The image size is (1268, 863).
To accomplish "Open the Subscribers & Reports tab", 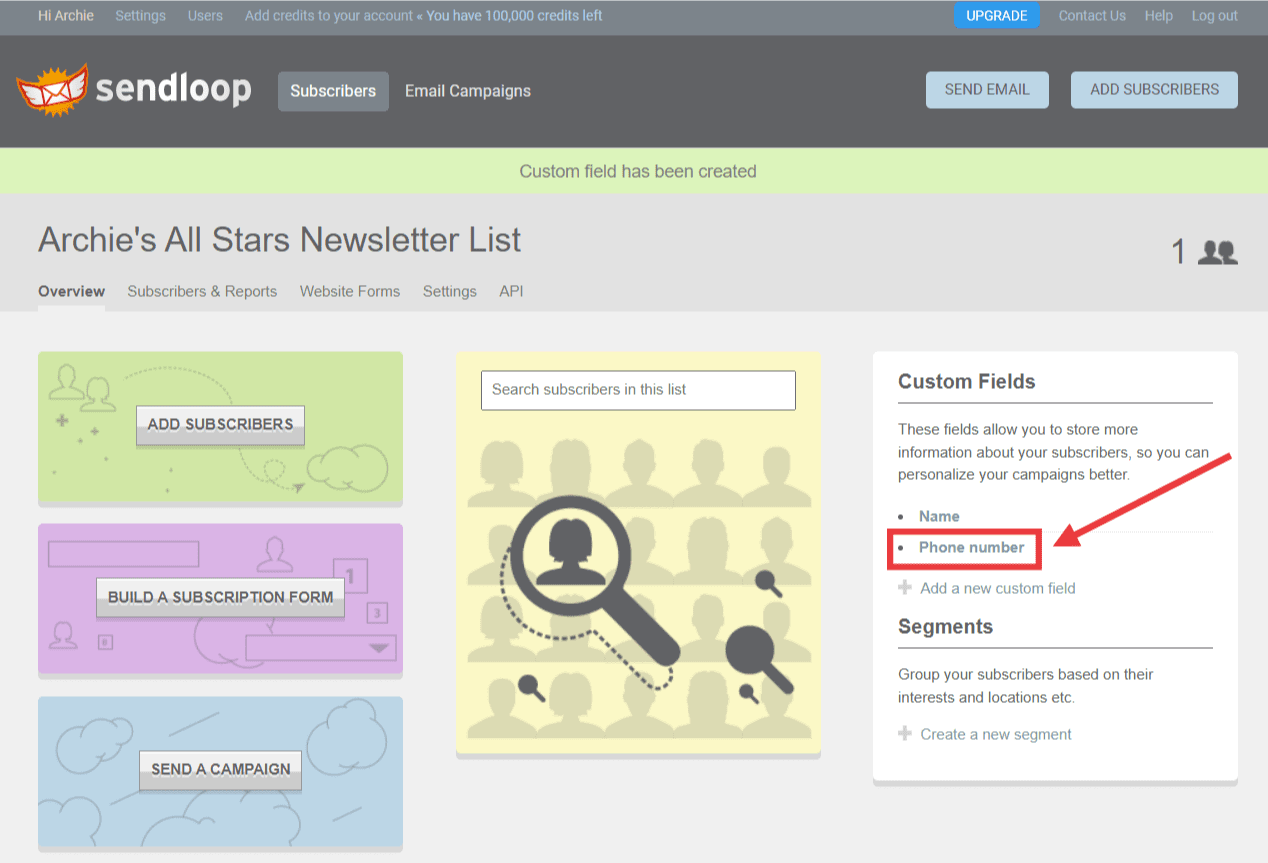I will (202, 291).
